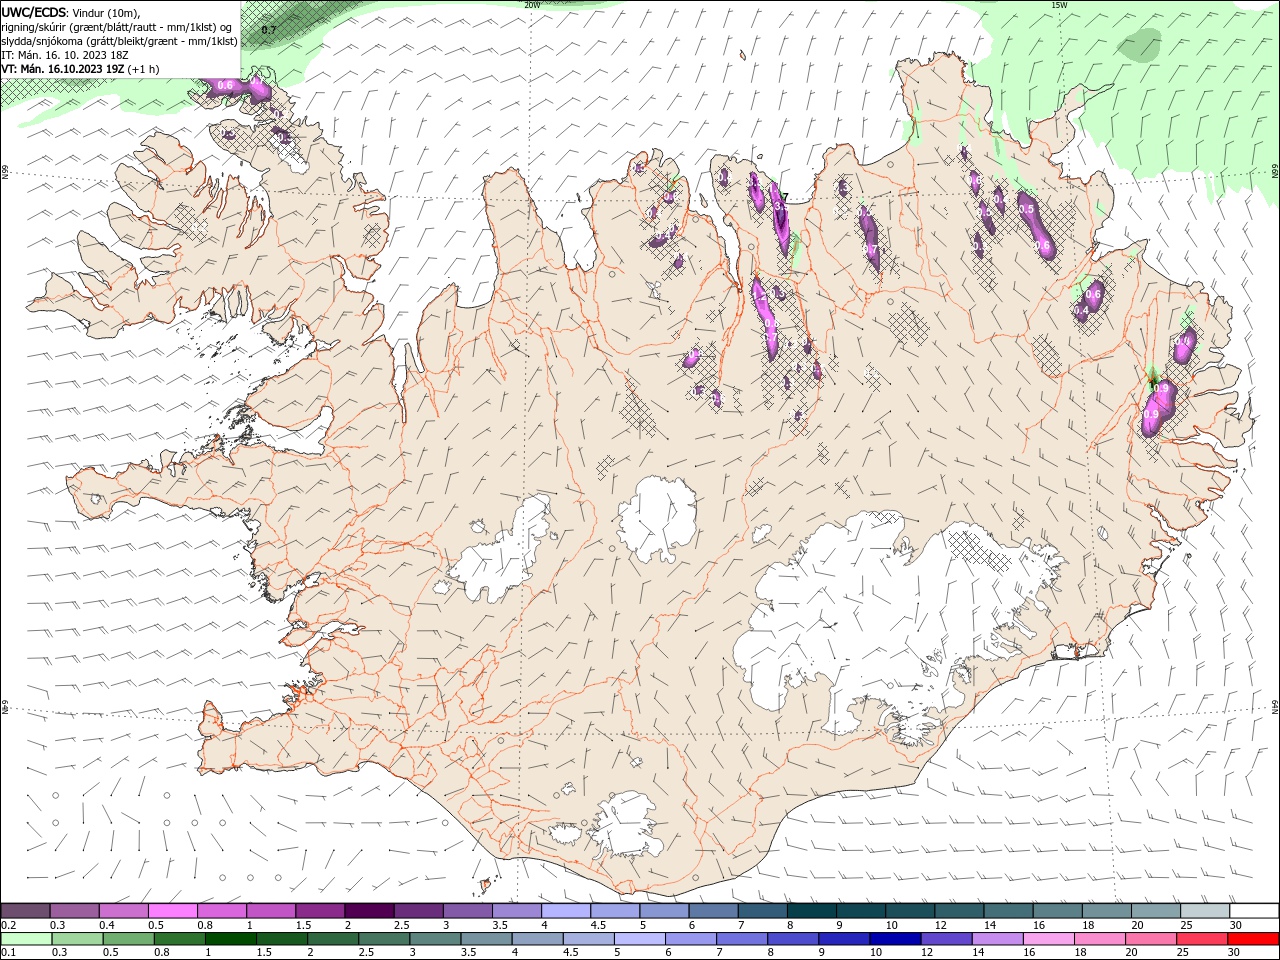Click the "20W" longitude label at the top edge
Viewport: 1280px width, 960px height.
(532, 5)
